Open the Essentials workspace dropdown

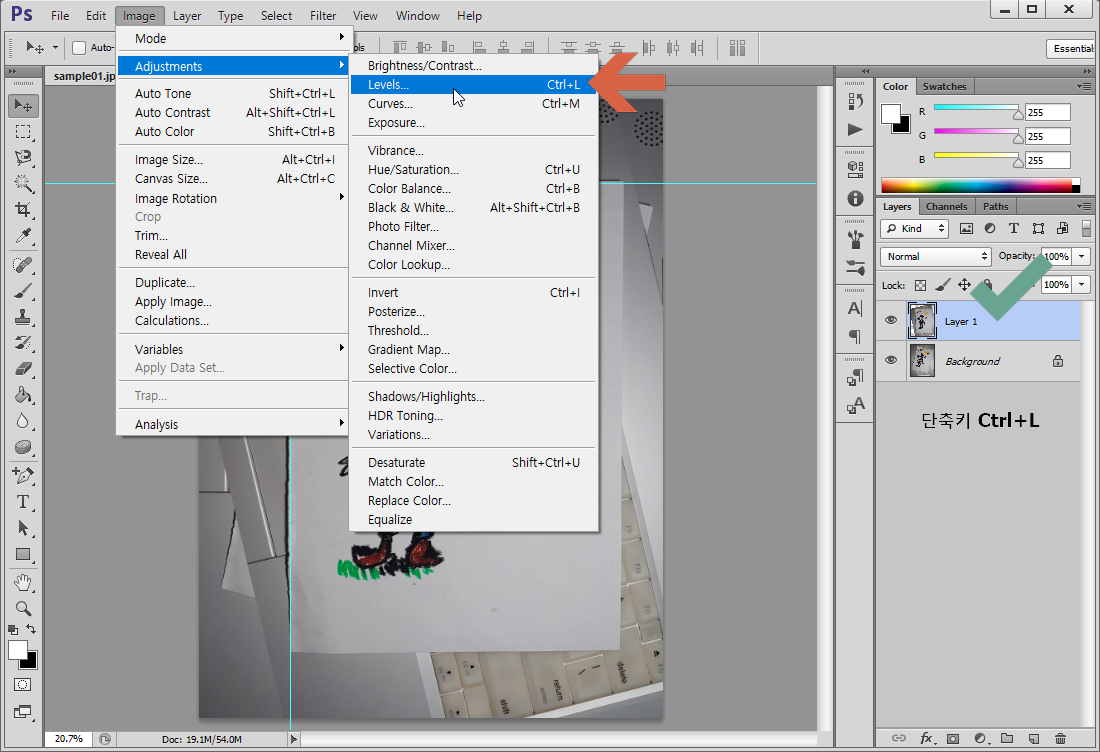click(1071, 48)
